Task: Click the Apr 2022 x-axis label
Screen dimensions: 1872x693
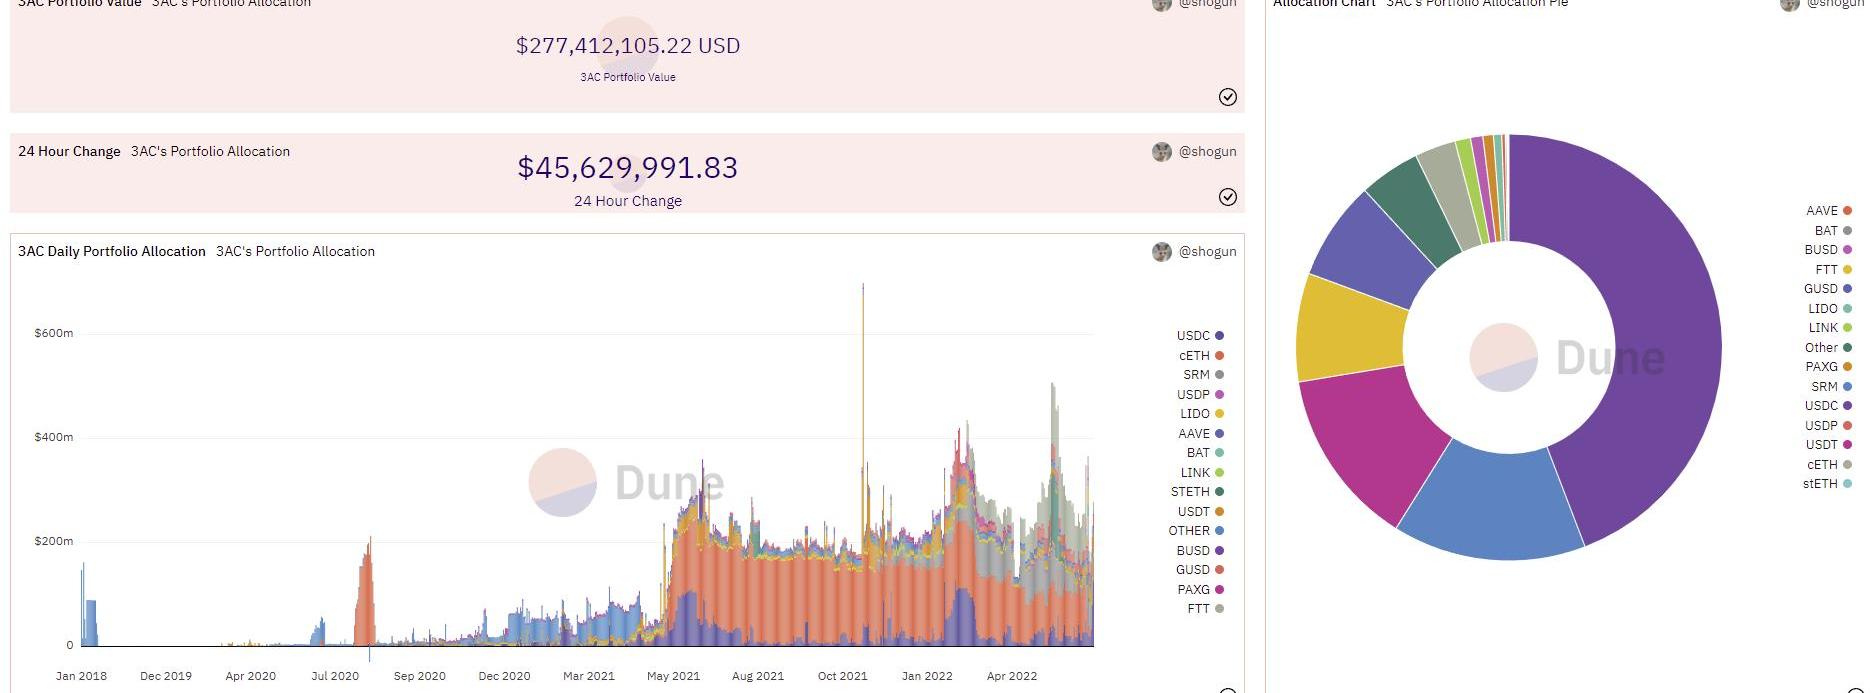Action: point(1012,676)
